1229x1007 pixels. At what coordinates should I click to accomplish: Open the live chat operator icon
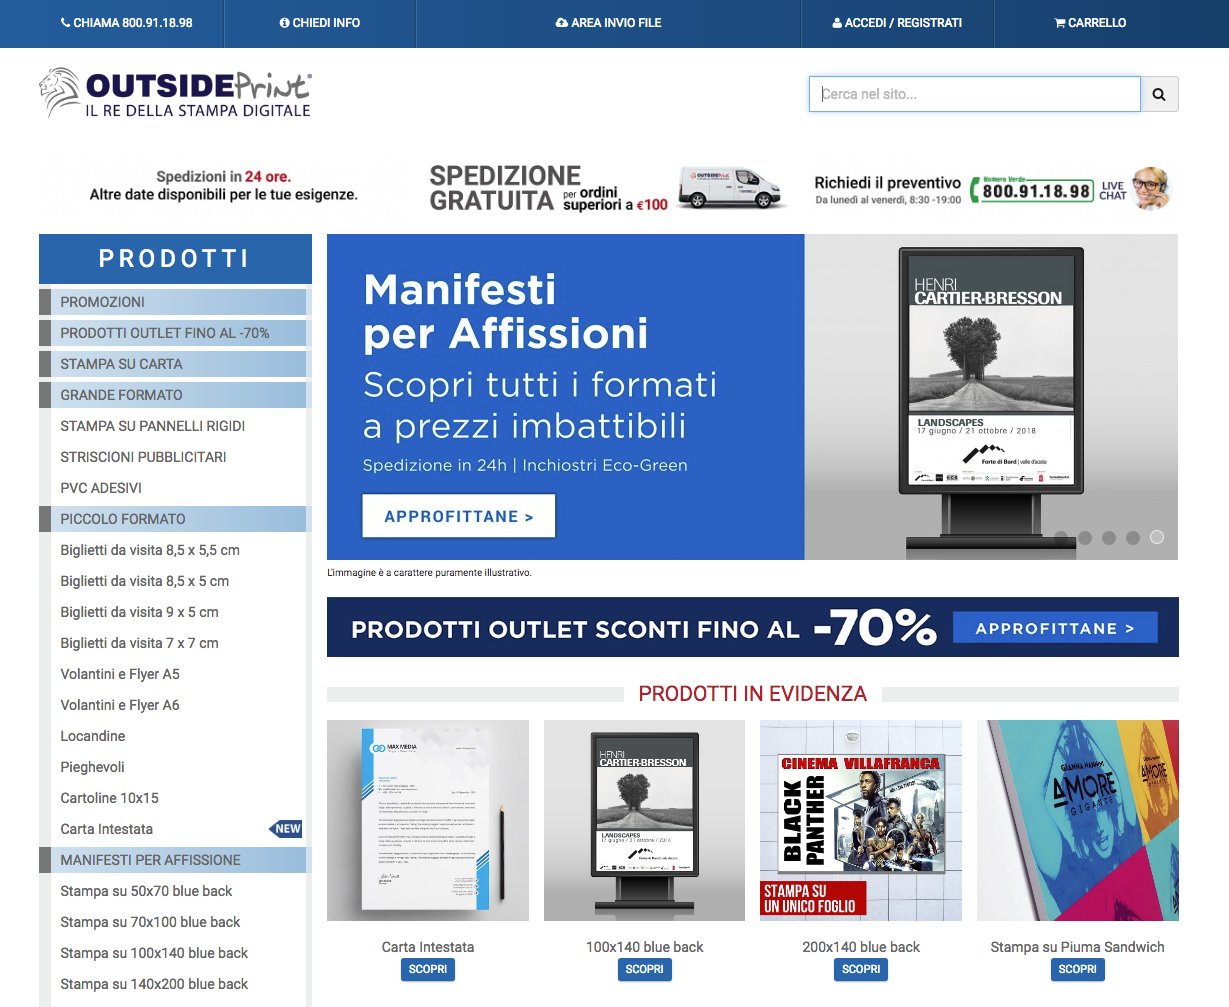pyautogui.click(x=1150, y=188)
